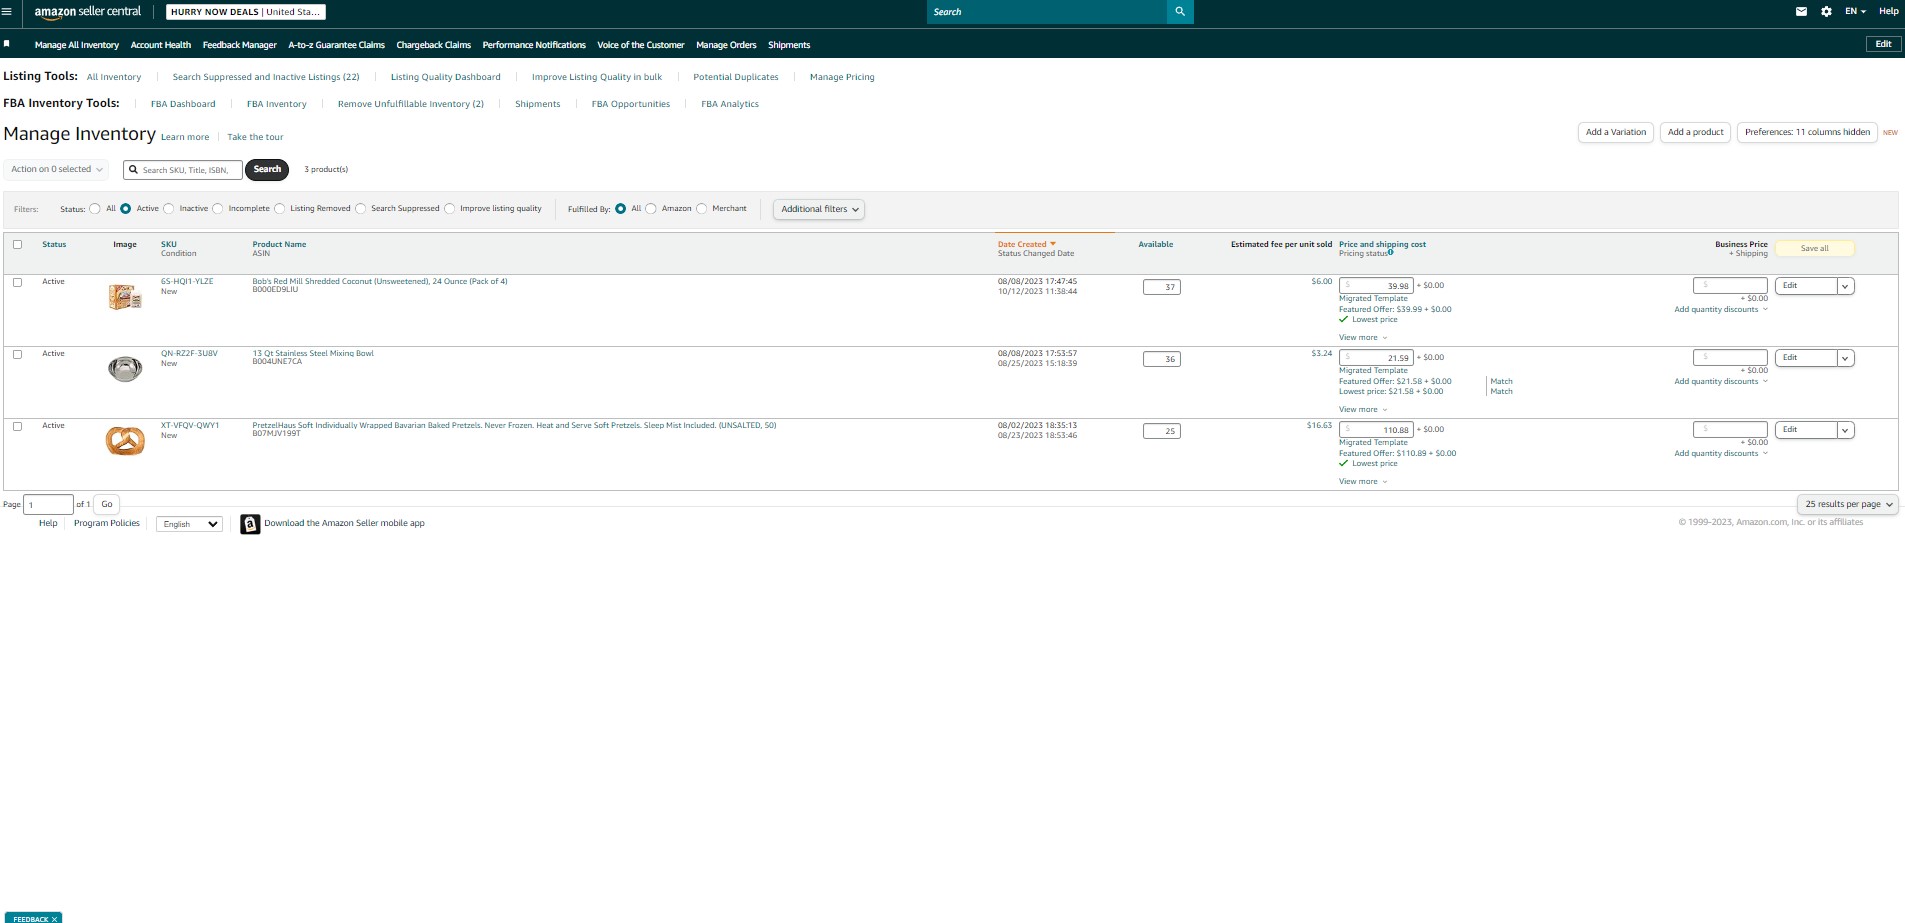The height and width of the screenshot is (923, 1905).
Task: Open the English footer language selector
Action: (x=189, y=524)
